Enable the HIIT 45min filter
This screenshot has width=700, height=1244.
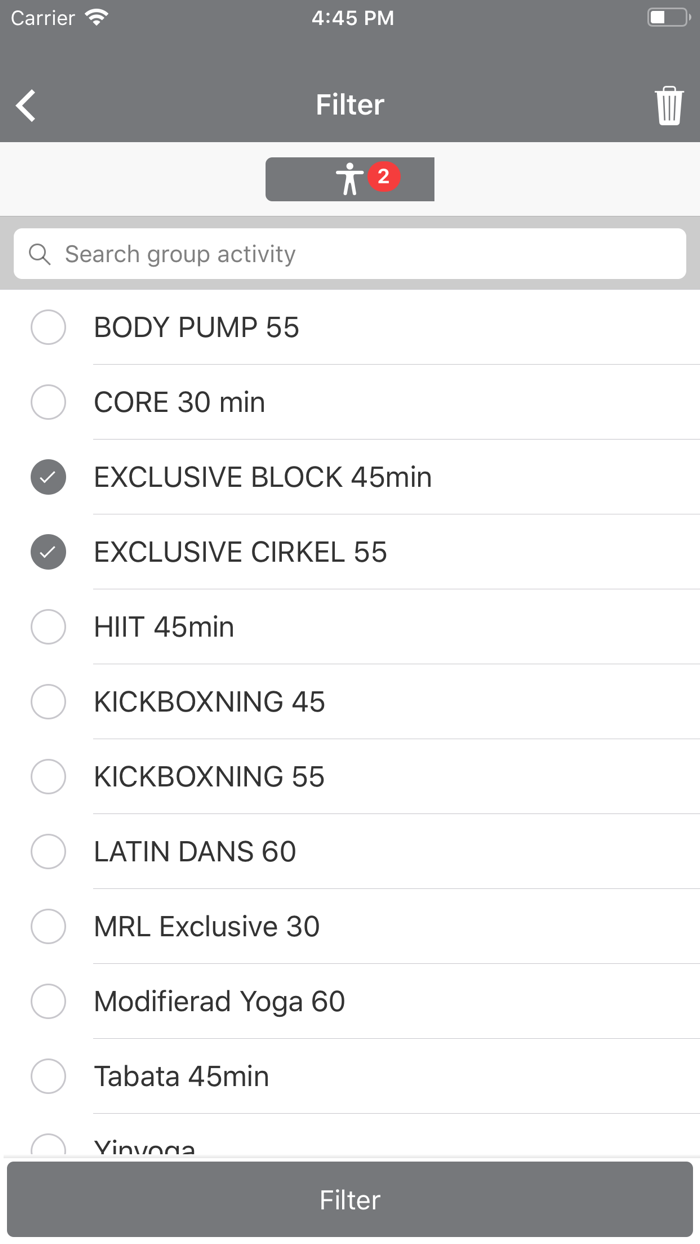click(48, 627)
